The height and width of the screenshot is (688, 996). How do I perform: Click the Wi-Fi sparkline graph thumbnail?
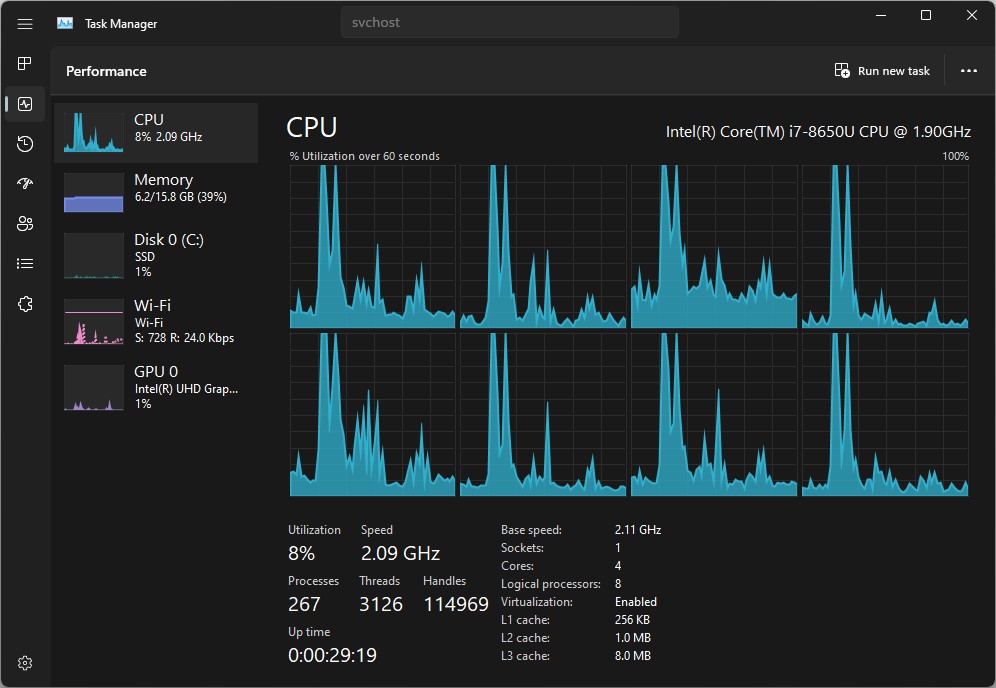pos(93,322)
